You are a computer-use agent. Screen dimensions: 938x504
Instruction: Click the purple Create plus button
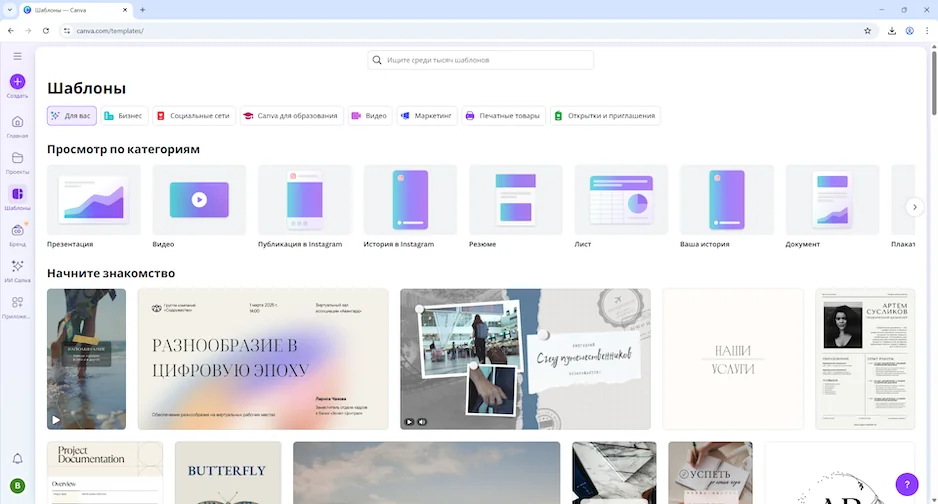tap(17, 81)
